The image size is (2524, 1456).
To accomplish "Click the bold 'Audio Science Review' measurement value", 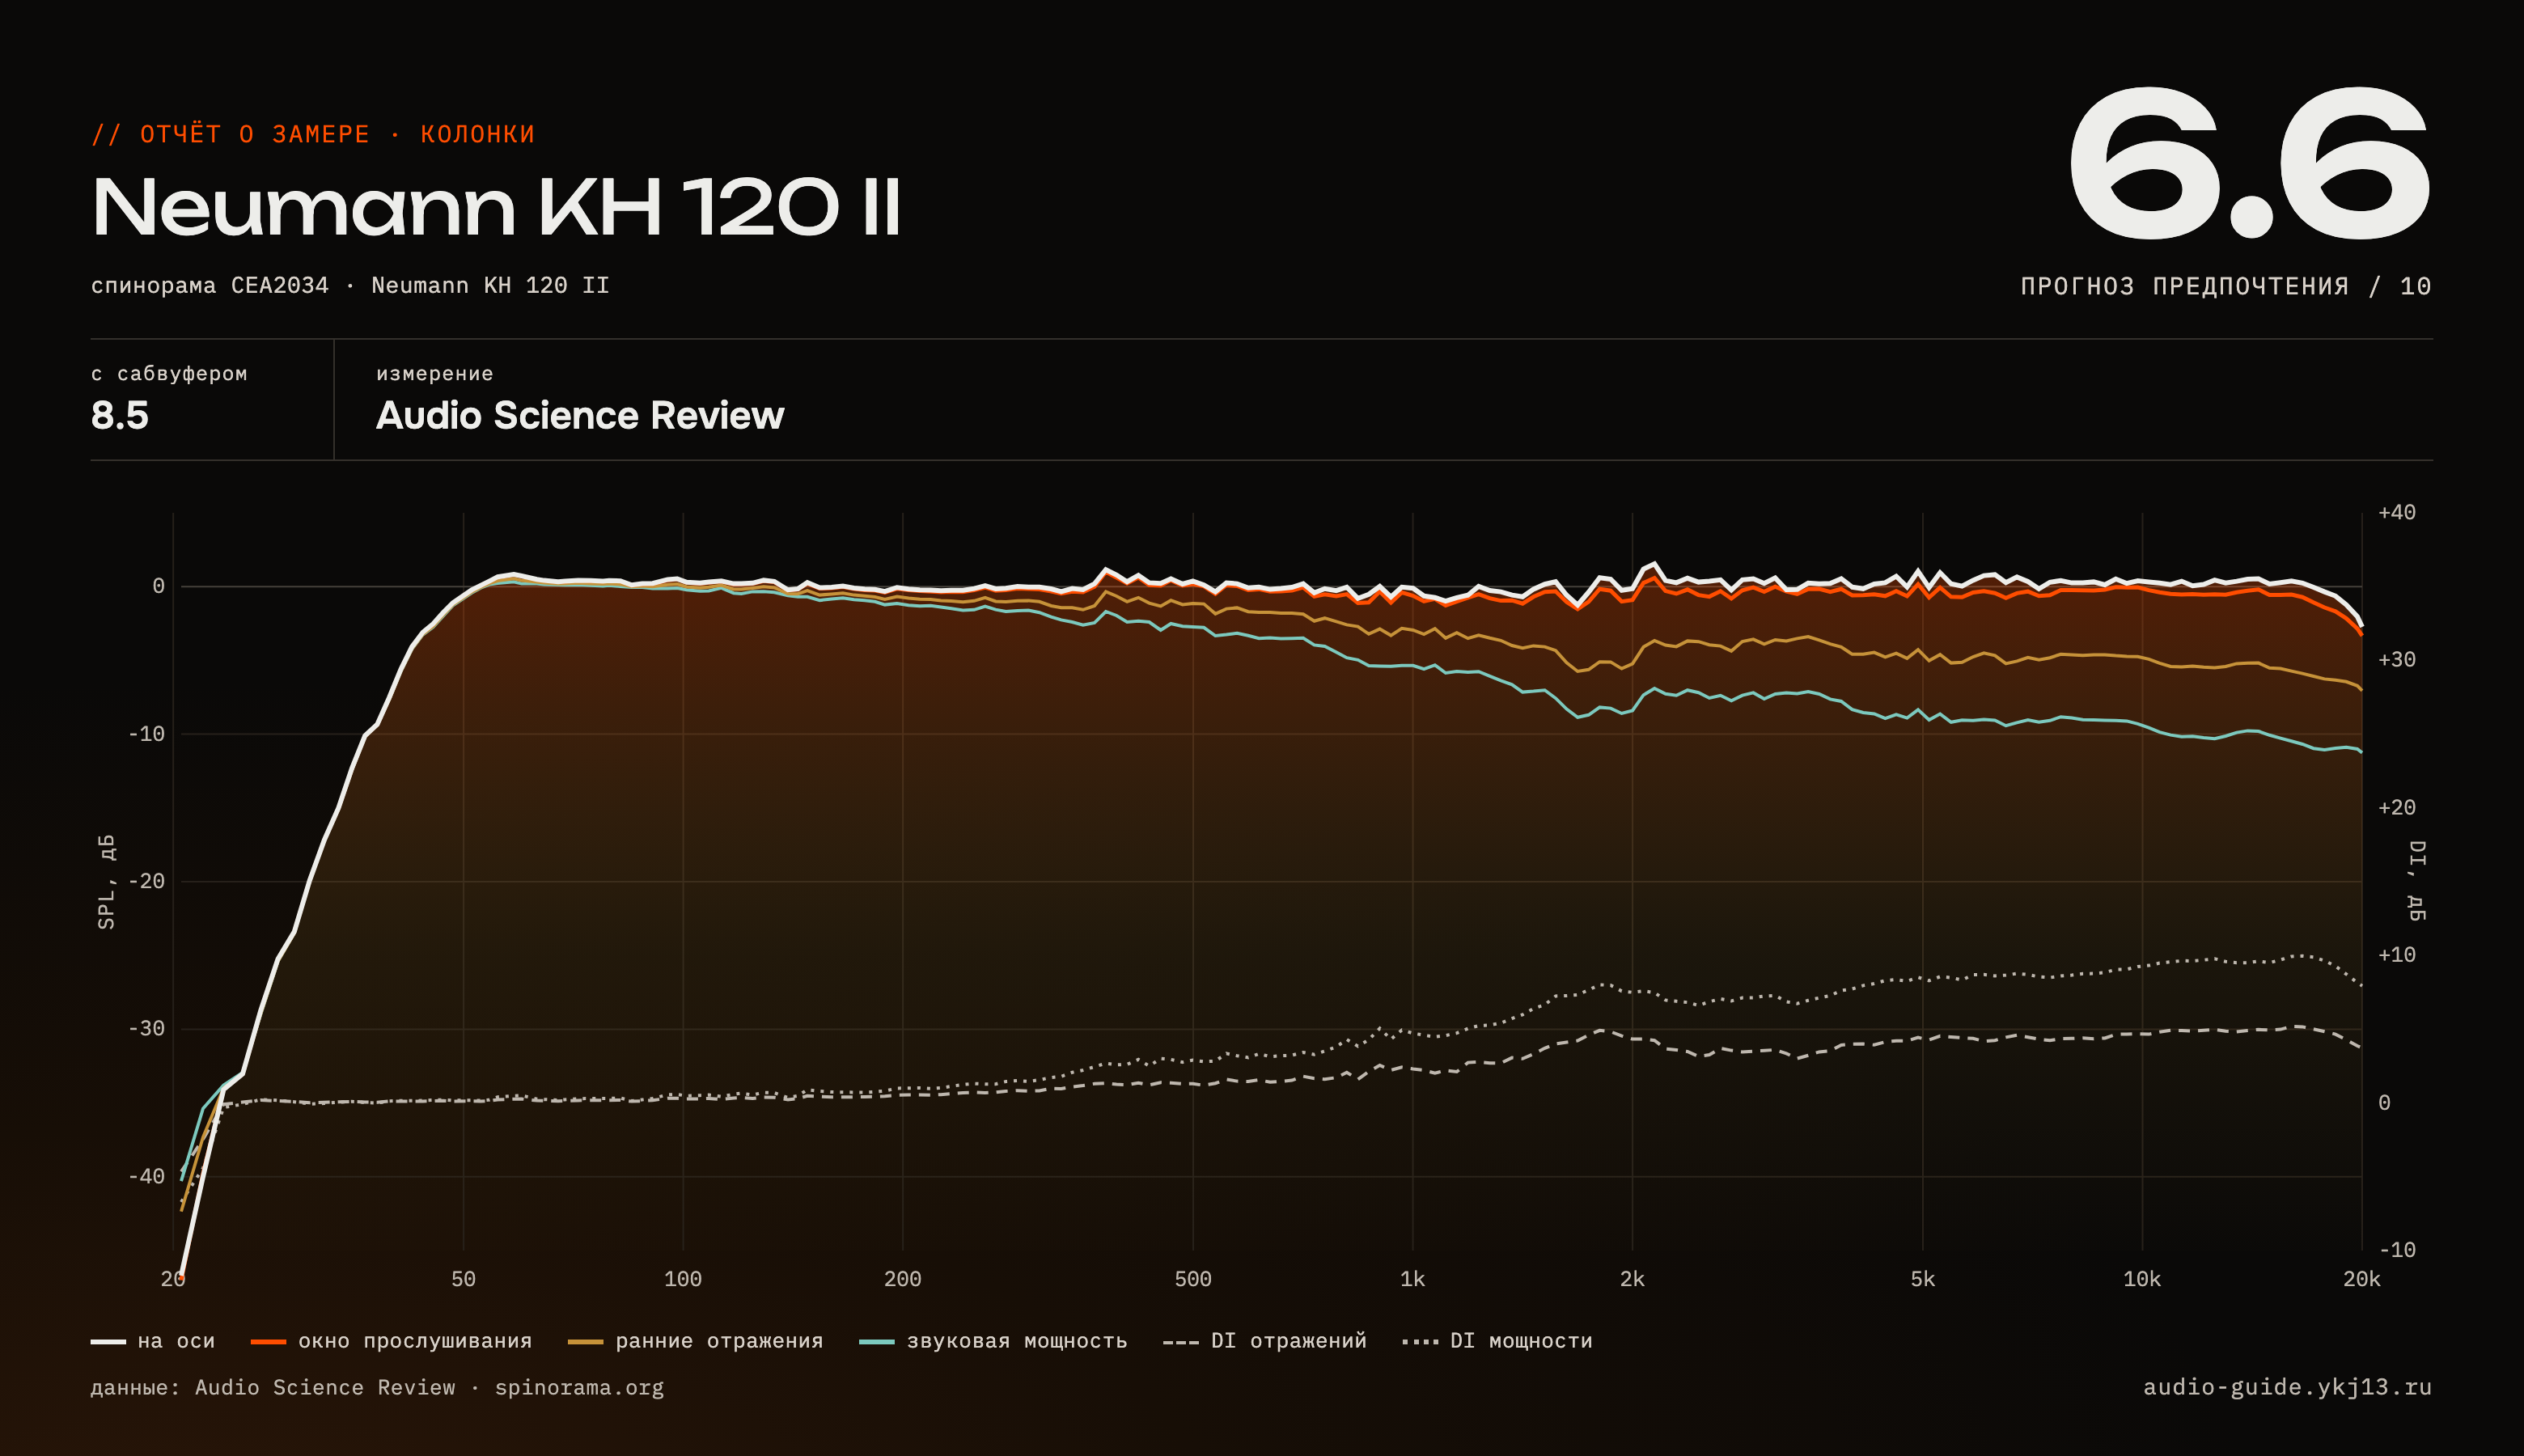I will pos(580,415).
